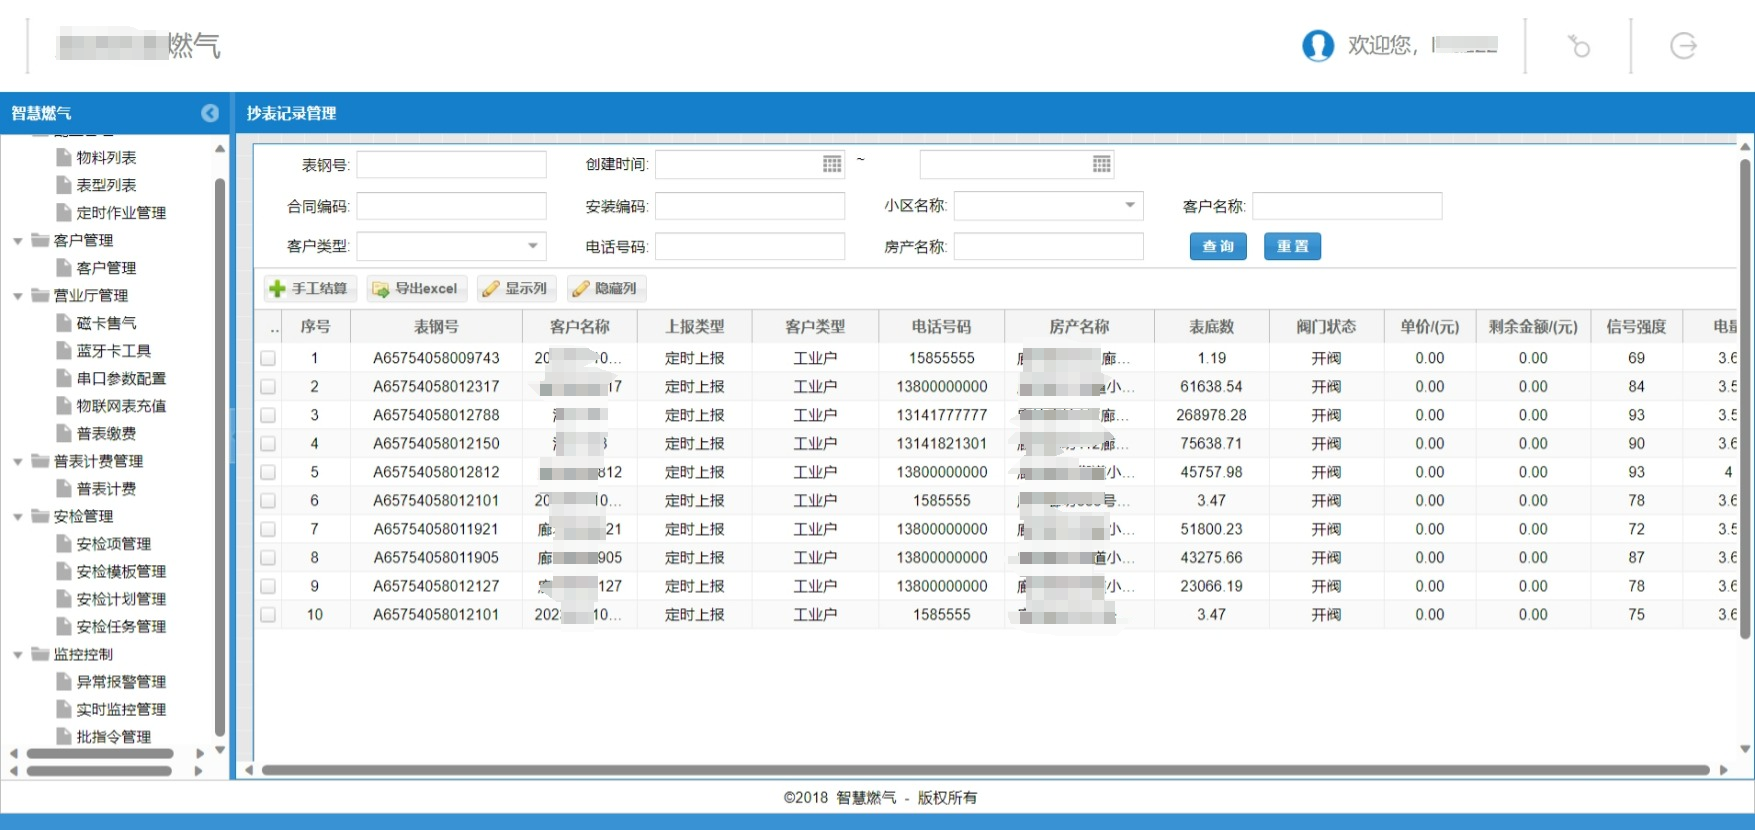Click page icon next to 串口参数配置
The height and width of the screenshot is (830, 1755).
tap(64, 378)
